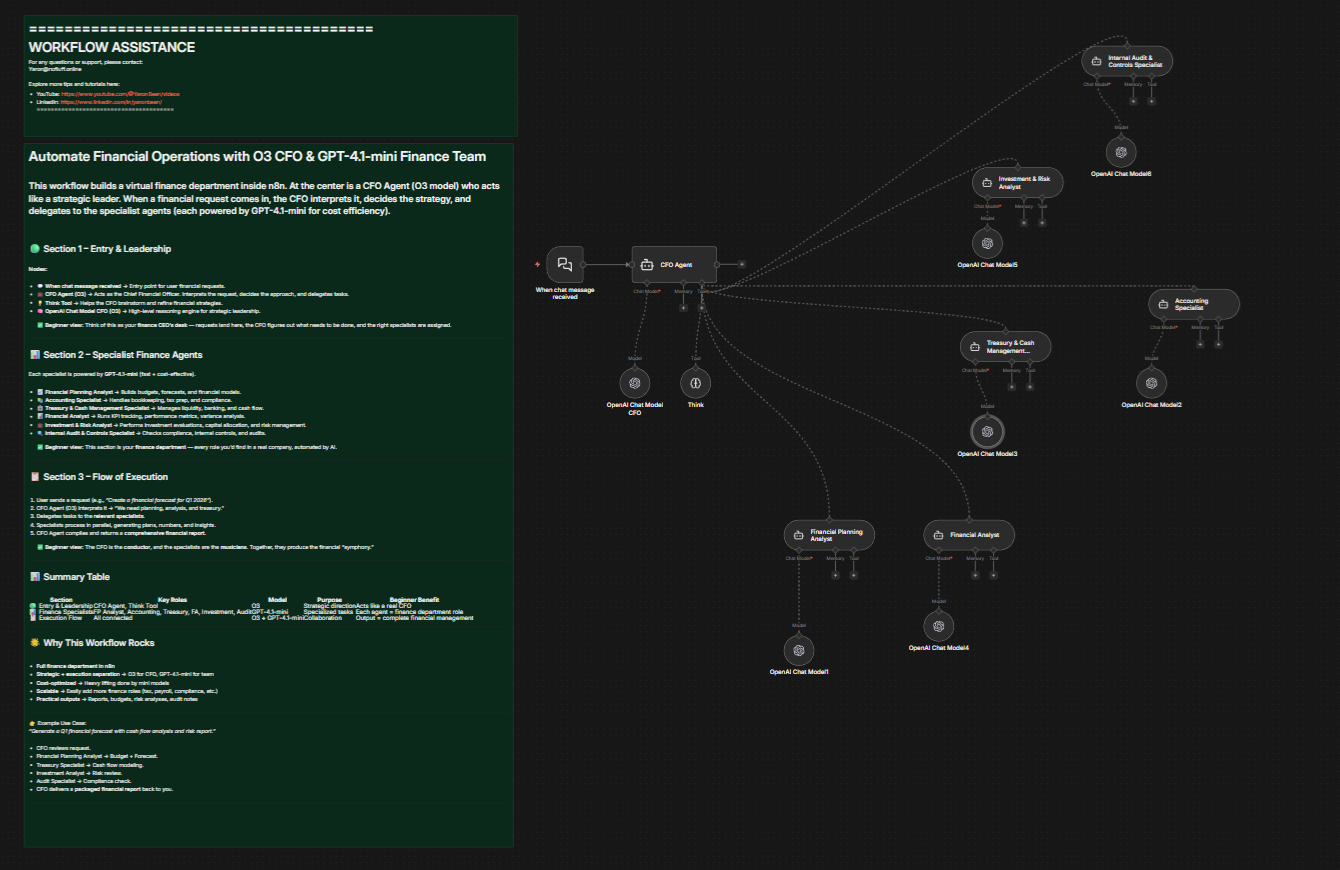Screen dimensions: 1340x870
Task: Select the OpenAI Chat Model4 node
Action: coord(937,628)
